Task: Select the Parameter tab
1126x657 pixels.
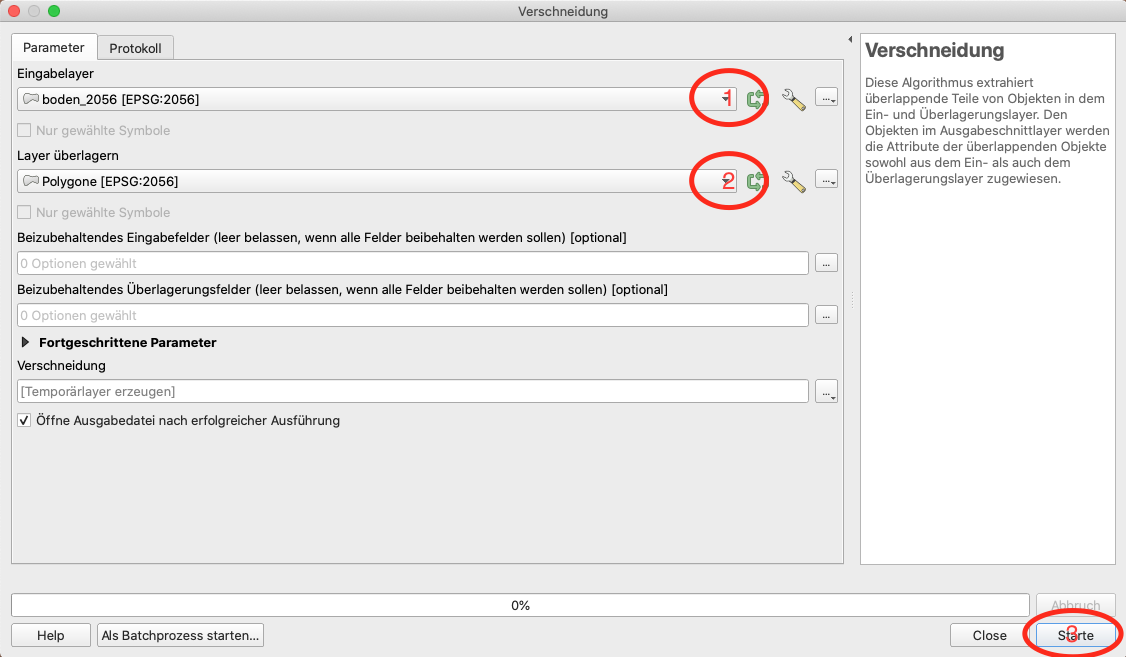Action: tap(54, 47)
